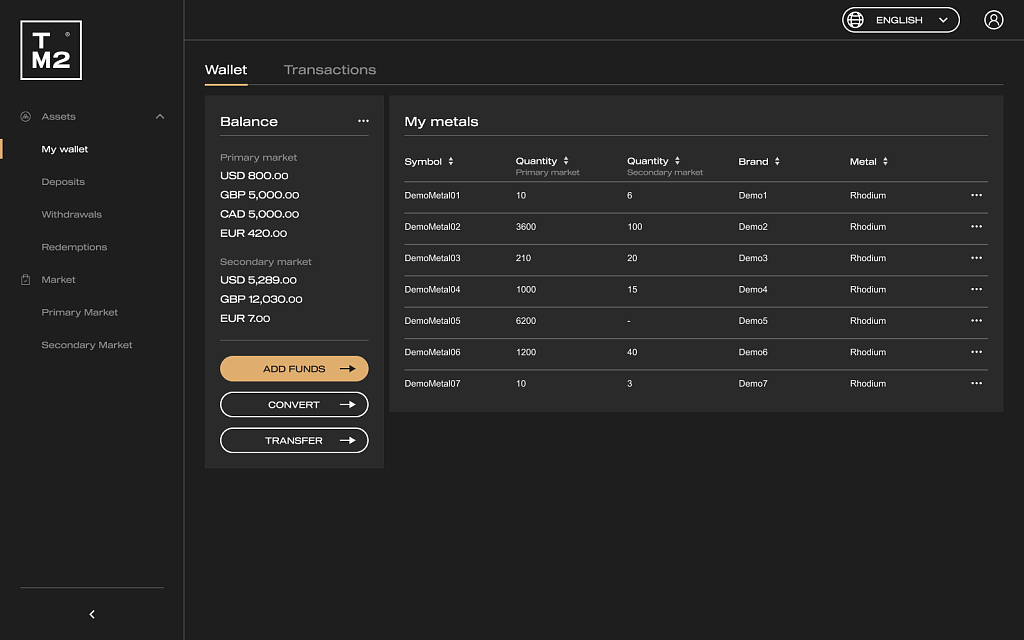Click secondary balance GBP 12,030.00
This screenshot has width=1024, height=640.
(x=261, y=299)
